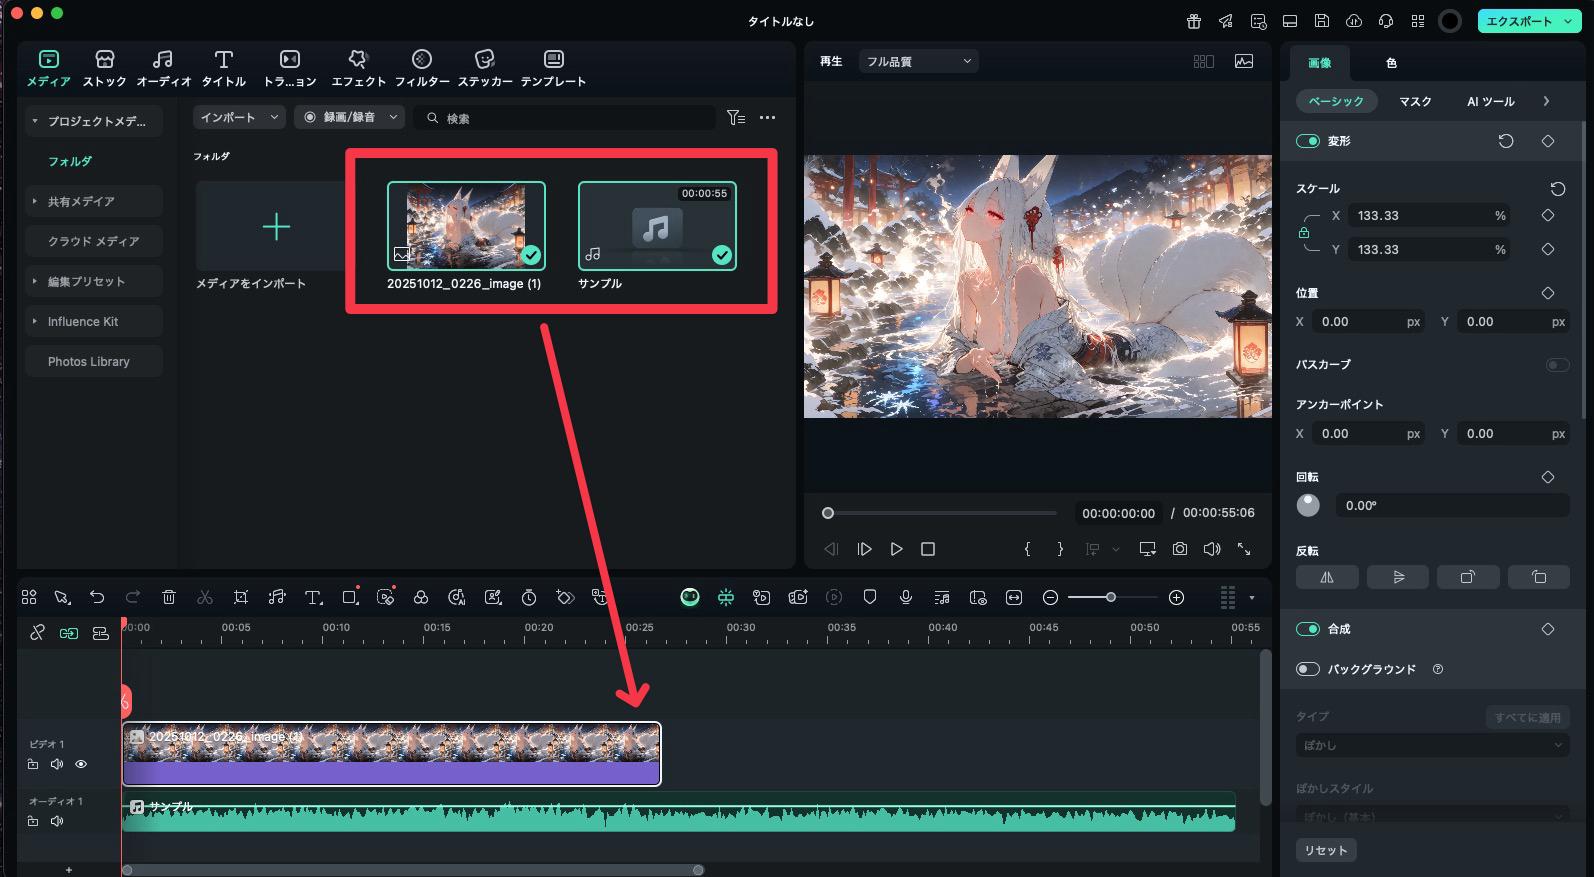Open the Effects panel
This screenshot has height=877, width=1594.
pos(358,68)
